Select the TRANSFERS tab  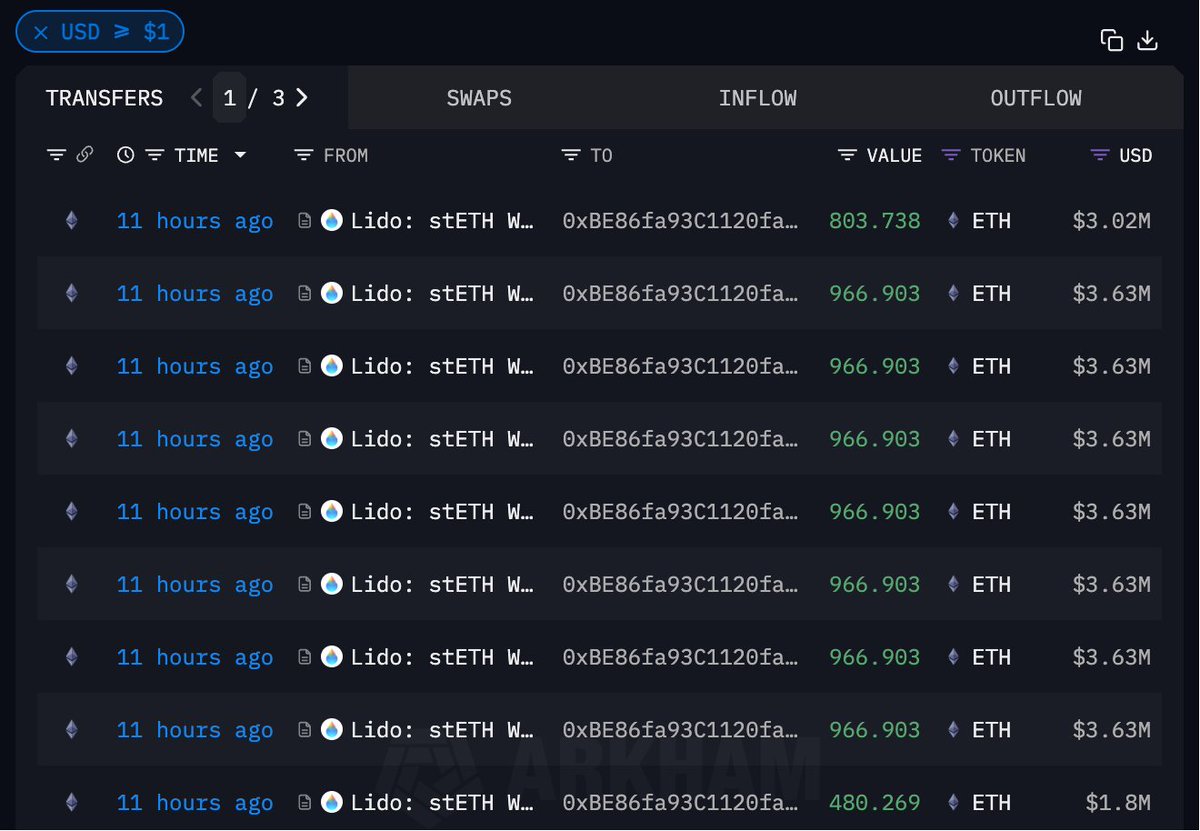104,98
